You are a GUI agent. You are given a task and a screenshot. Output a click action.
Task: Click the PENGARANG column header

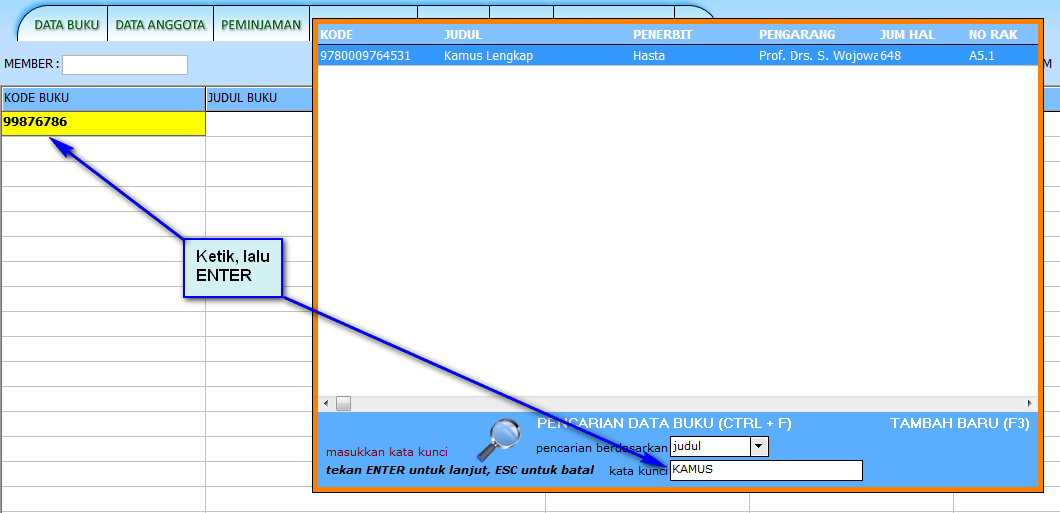coord(797,35)
